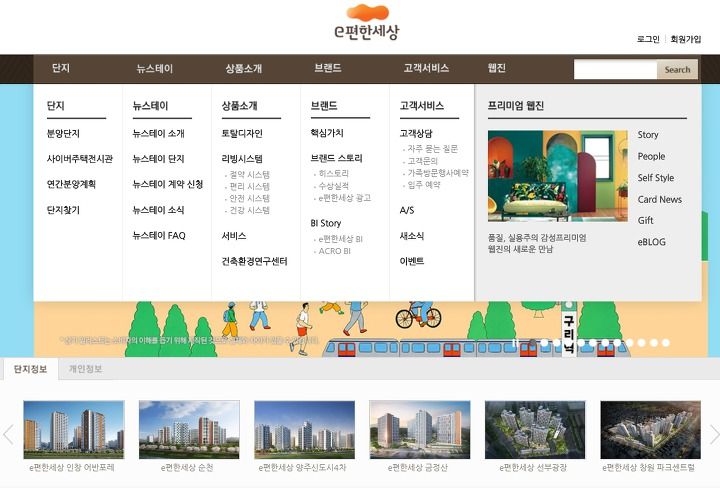Click the e편한세상 logo at top

click(367, 23)
